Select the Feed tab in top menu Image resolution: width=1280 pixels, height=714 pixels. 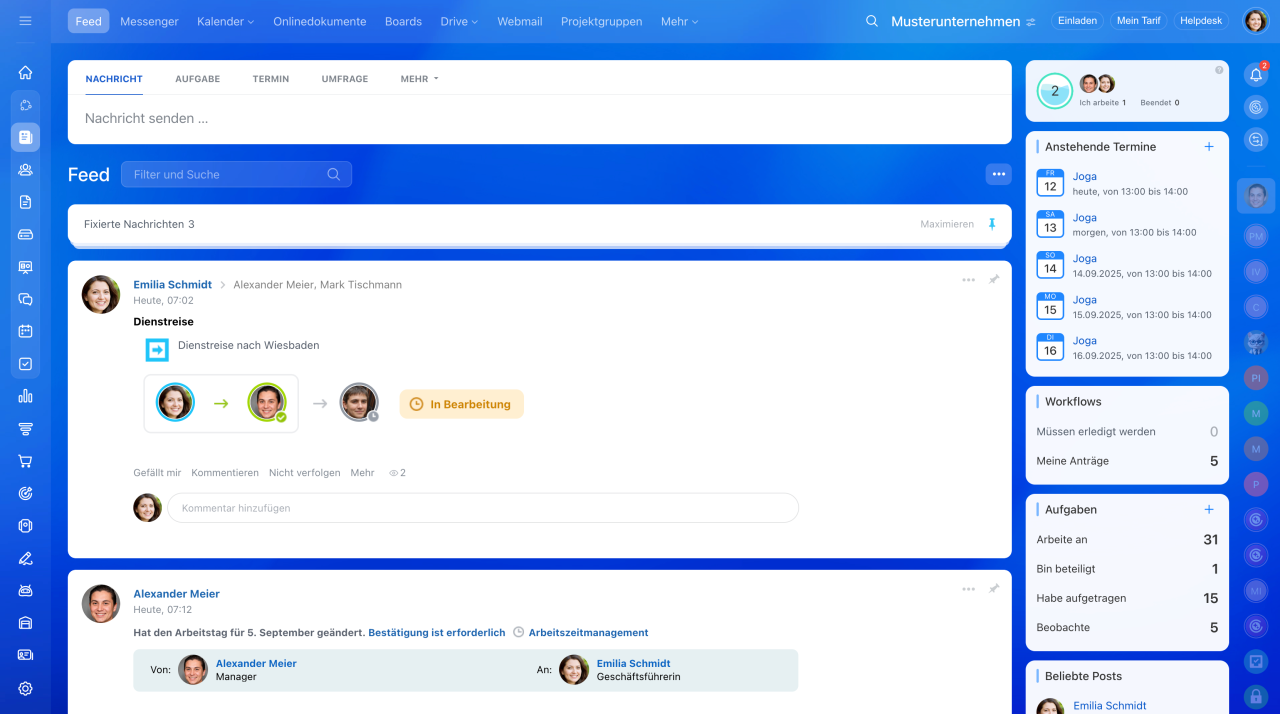pyautogui.click(x=89, y=21)
